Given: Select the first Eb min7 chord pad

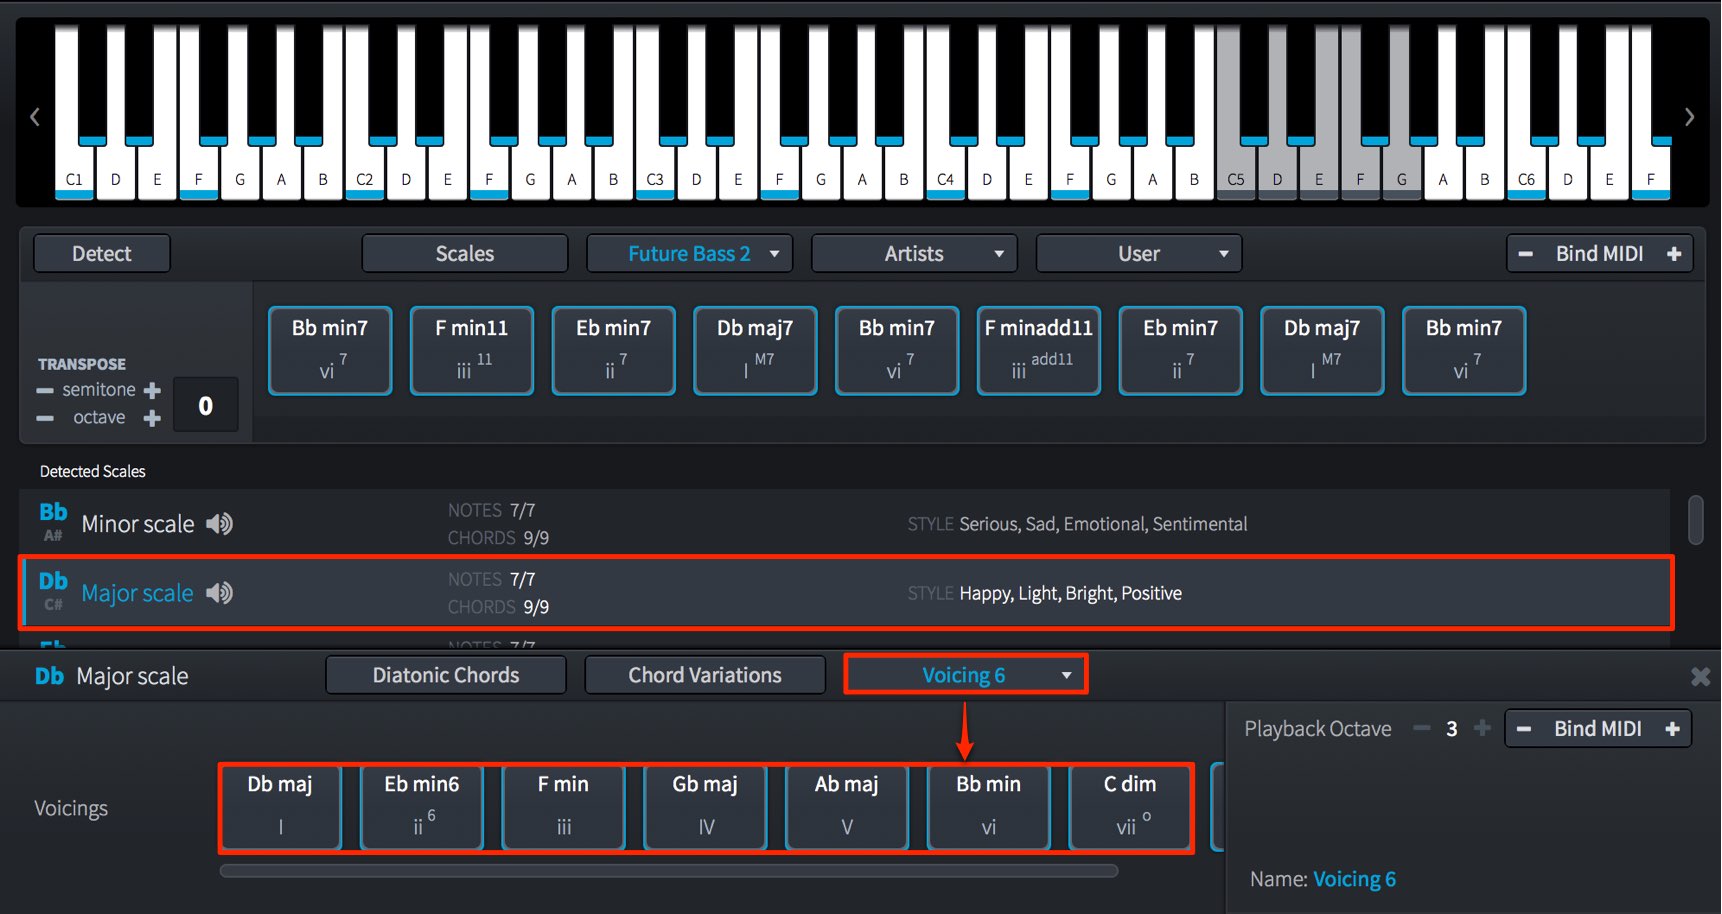Looking at the screenshot, I should 614,351.
